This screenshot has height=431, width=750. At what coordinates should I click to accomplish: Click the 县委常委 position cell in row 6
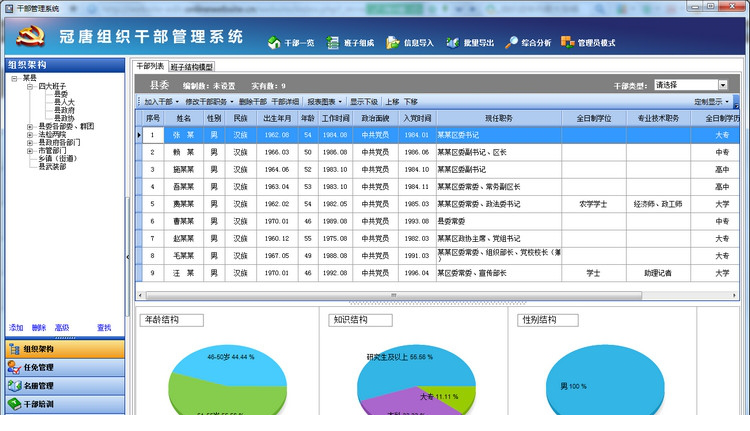pos(499,221)
